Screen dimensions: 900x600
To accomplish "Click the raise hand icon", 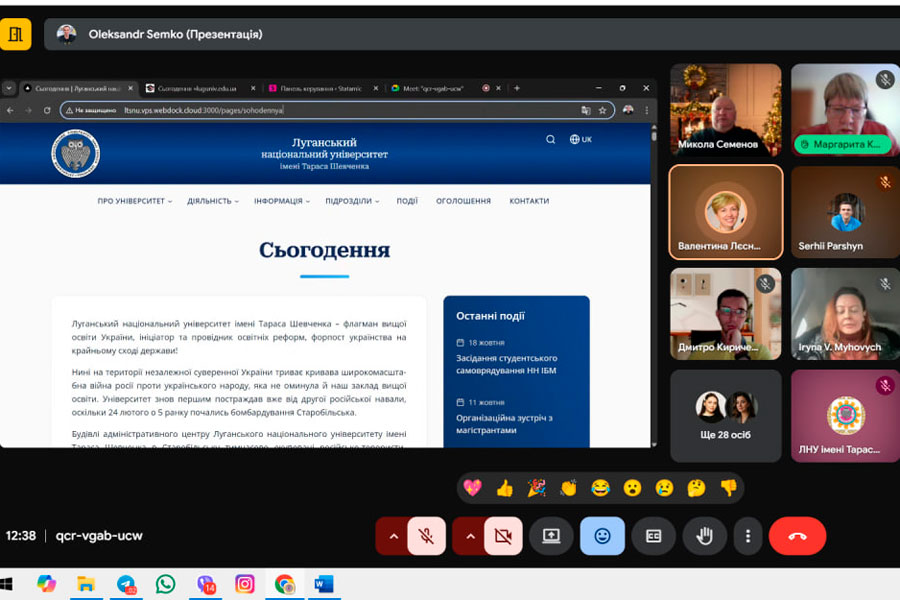I will (704, 536).
